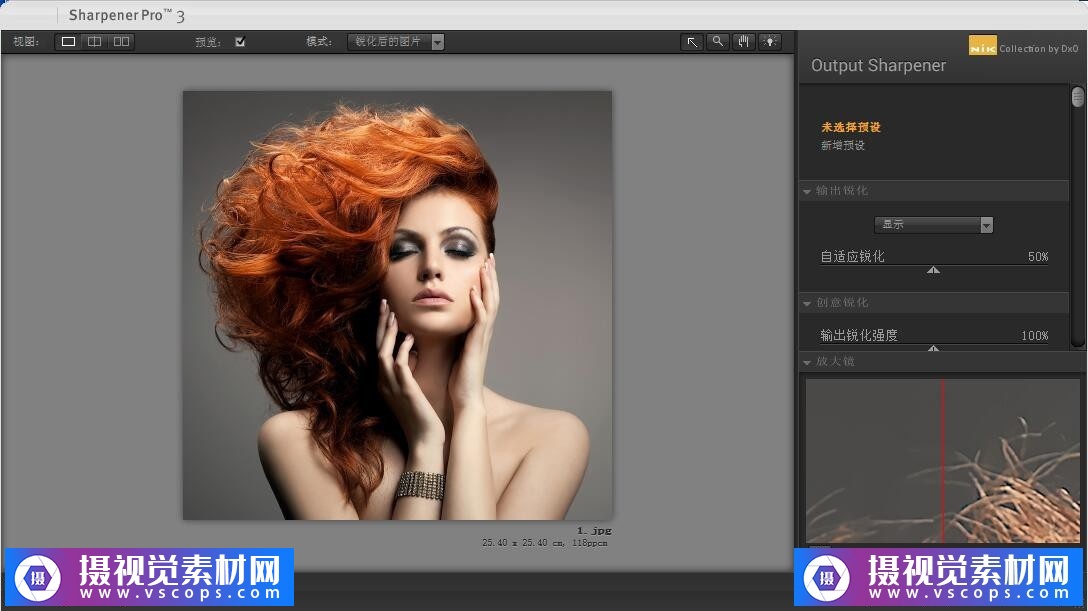The width and height of the screenshot is (1088, 611).
Task: Click the lightbulb background color icon
Action: (x=769, y=42)
